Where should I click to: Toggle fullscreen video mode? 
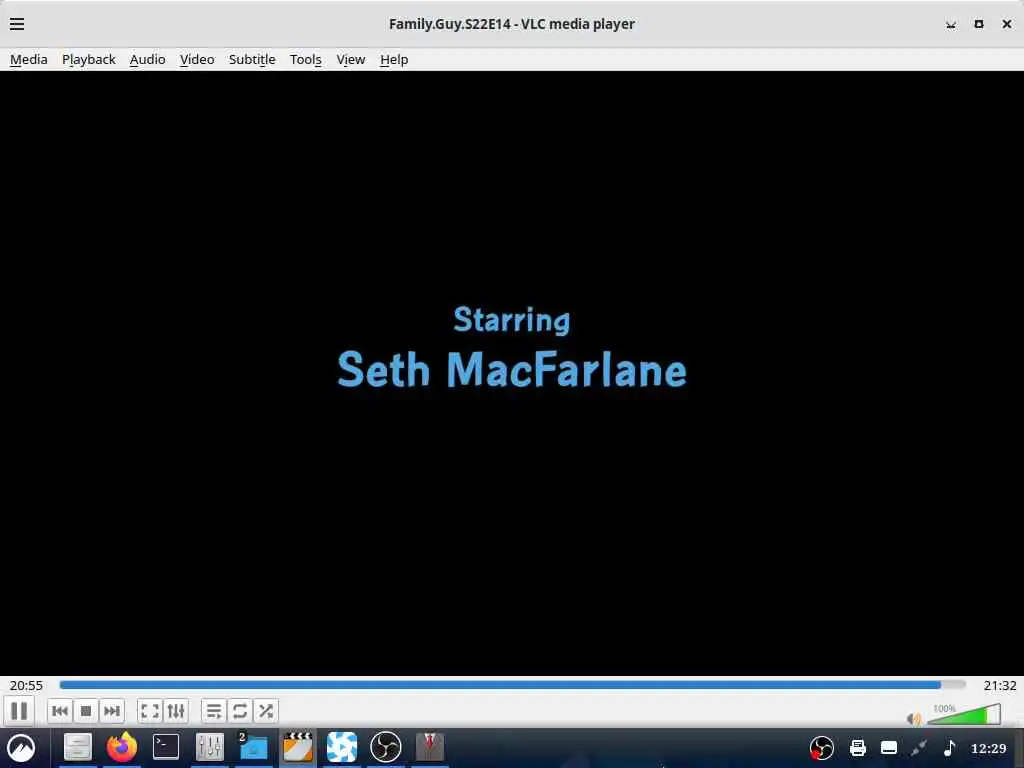[x=150, y=711]
